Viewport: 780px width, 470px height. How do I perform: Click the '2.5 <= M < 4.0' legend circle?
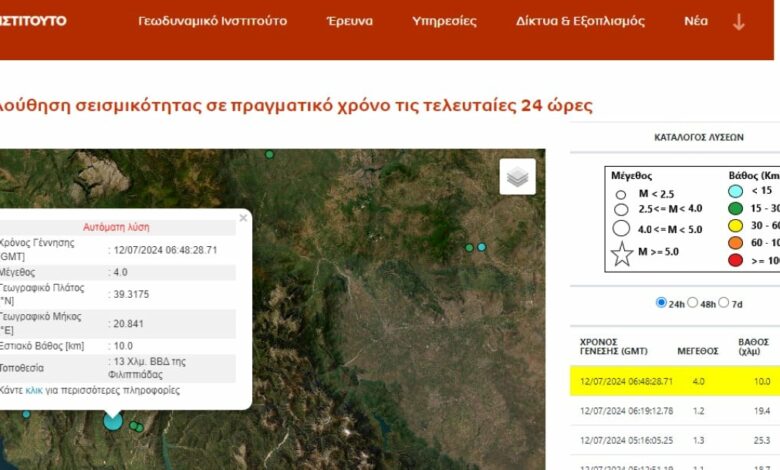point(621,209)
